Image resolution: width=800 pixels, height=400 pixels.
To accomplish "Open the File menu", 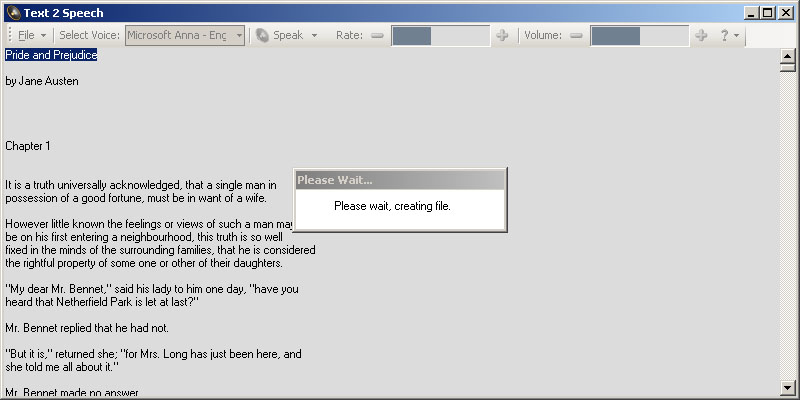I will 26,35.
